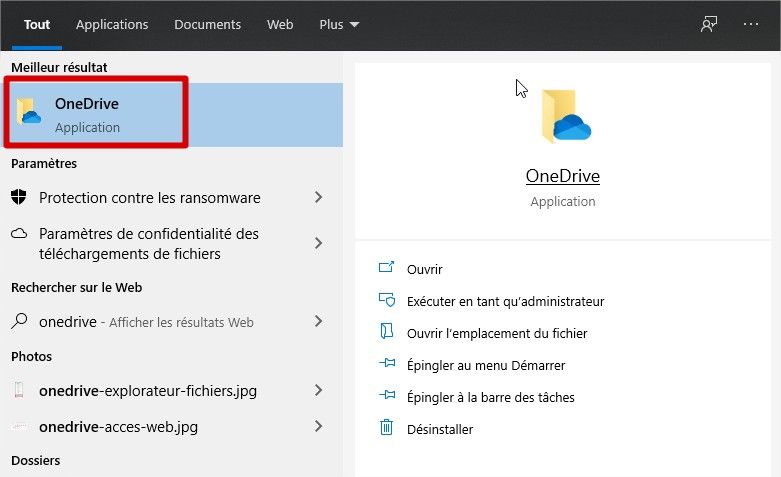Open the three-dots options menu
Screen dimensions: 781x477
coord(751,25)
